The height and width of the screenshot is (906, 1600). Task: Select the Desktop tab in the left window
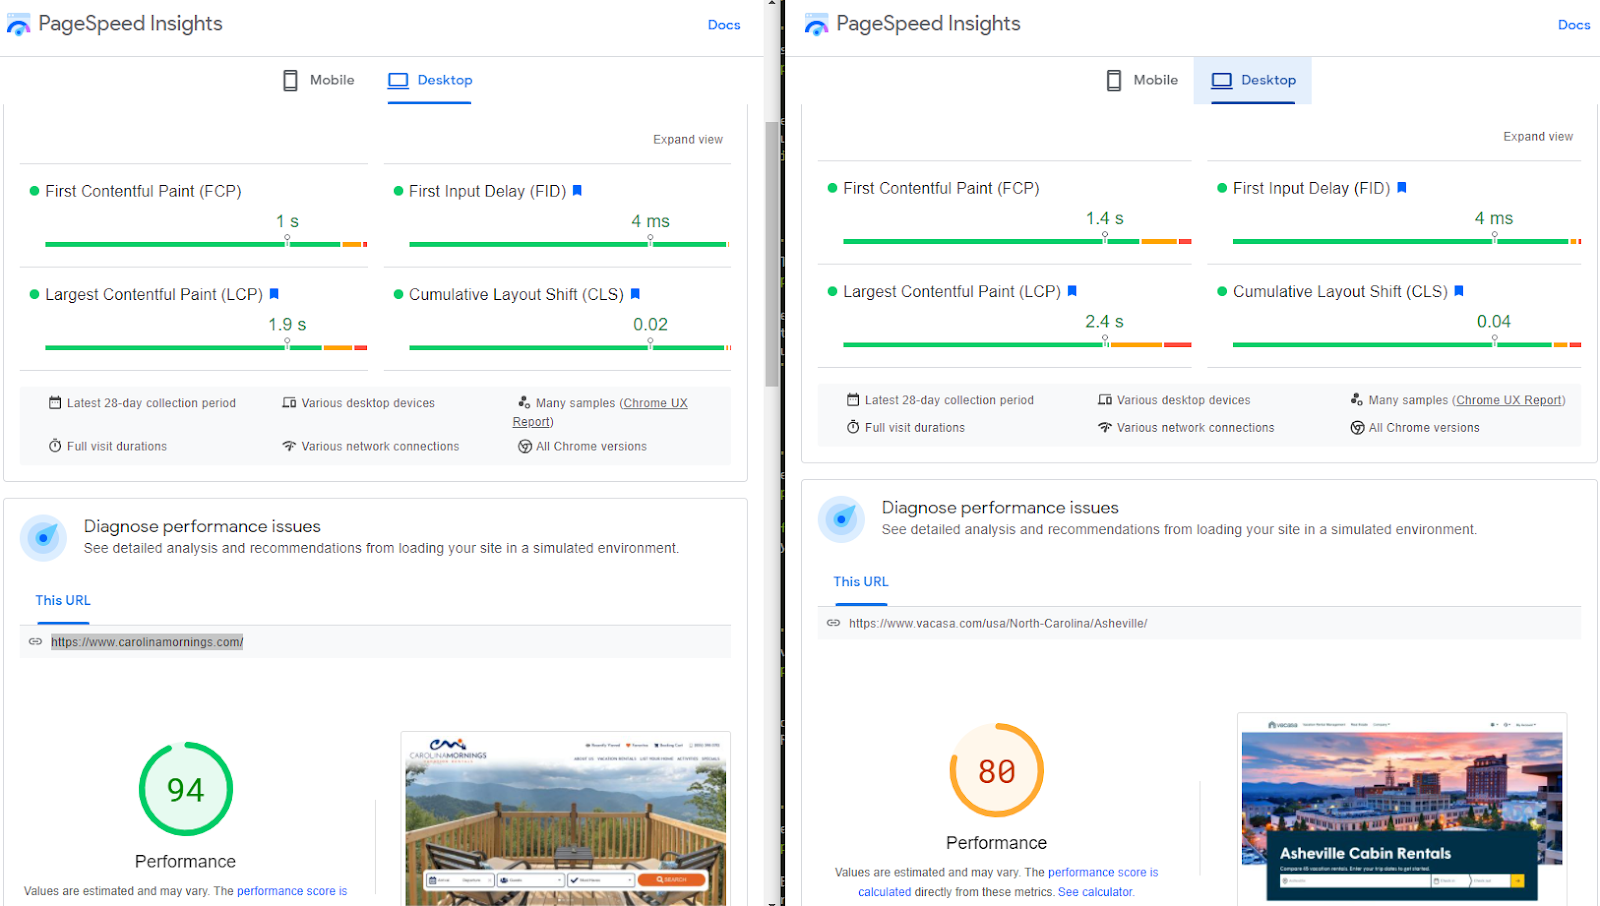pos(430,80)
